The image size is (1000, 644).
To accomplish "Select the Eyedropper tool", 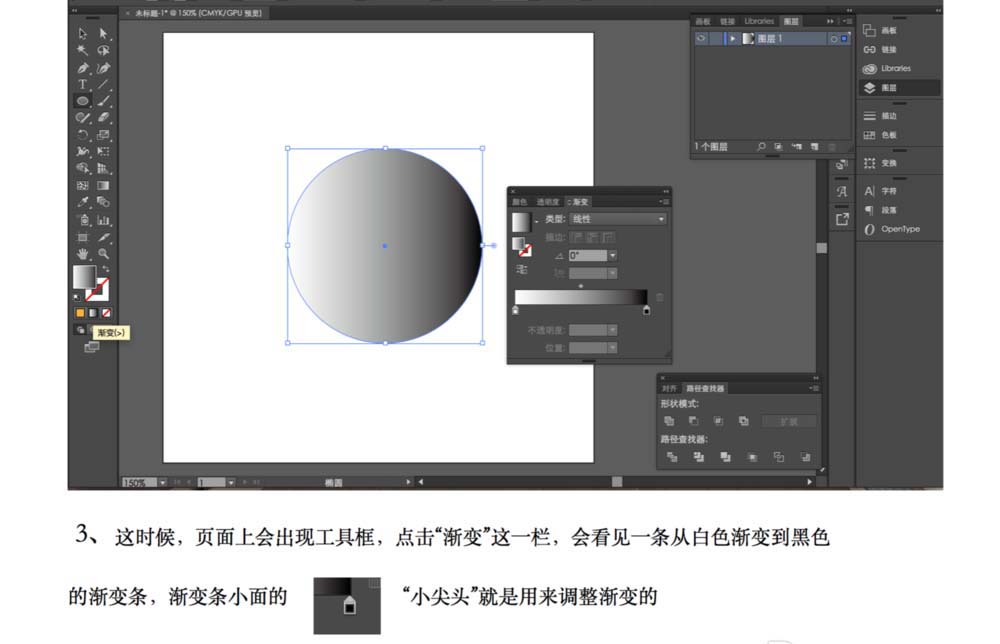I will [x=83, y=202].
